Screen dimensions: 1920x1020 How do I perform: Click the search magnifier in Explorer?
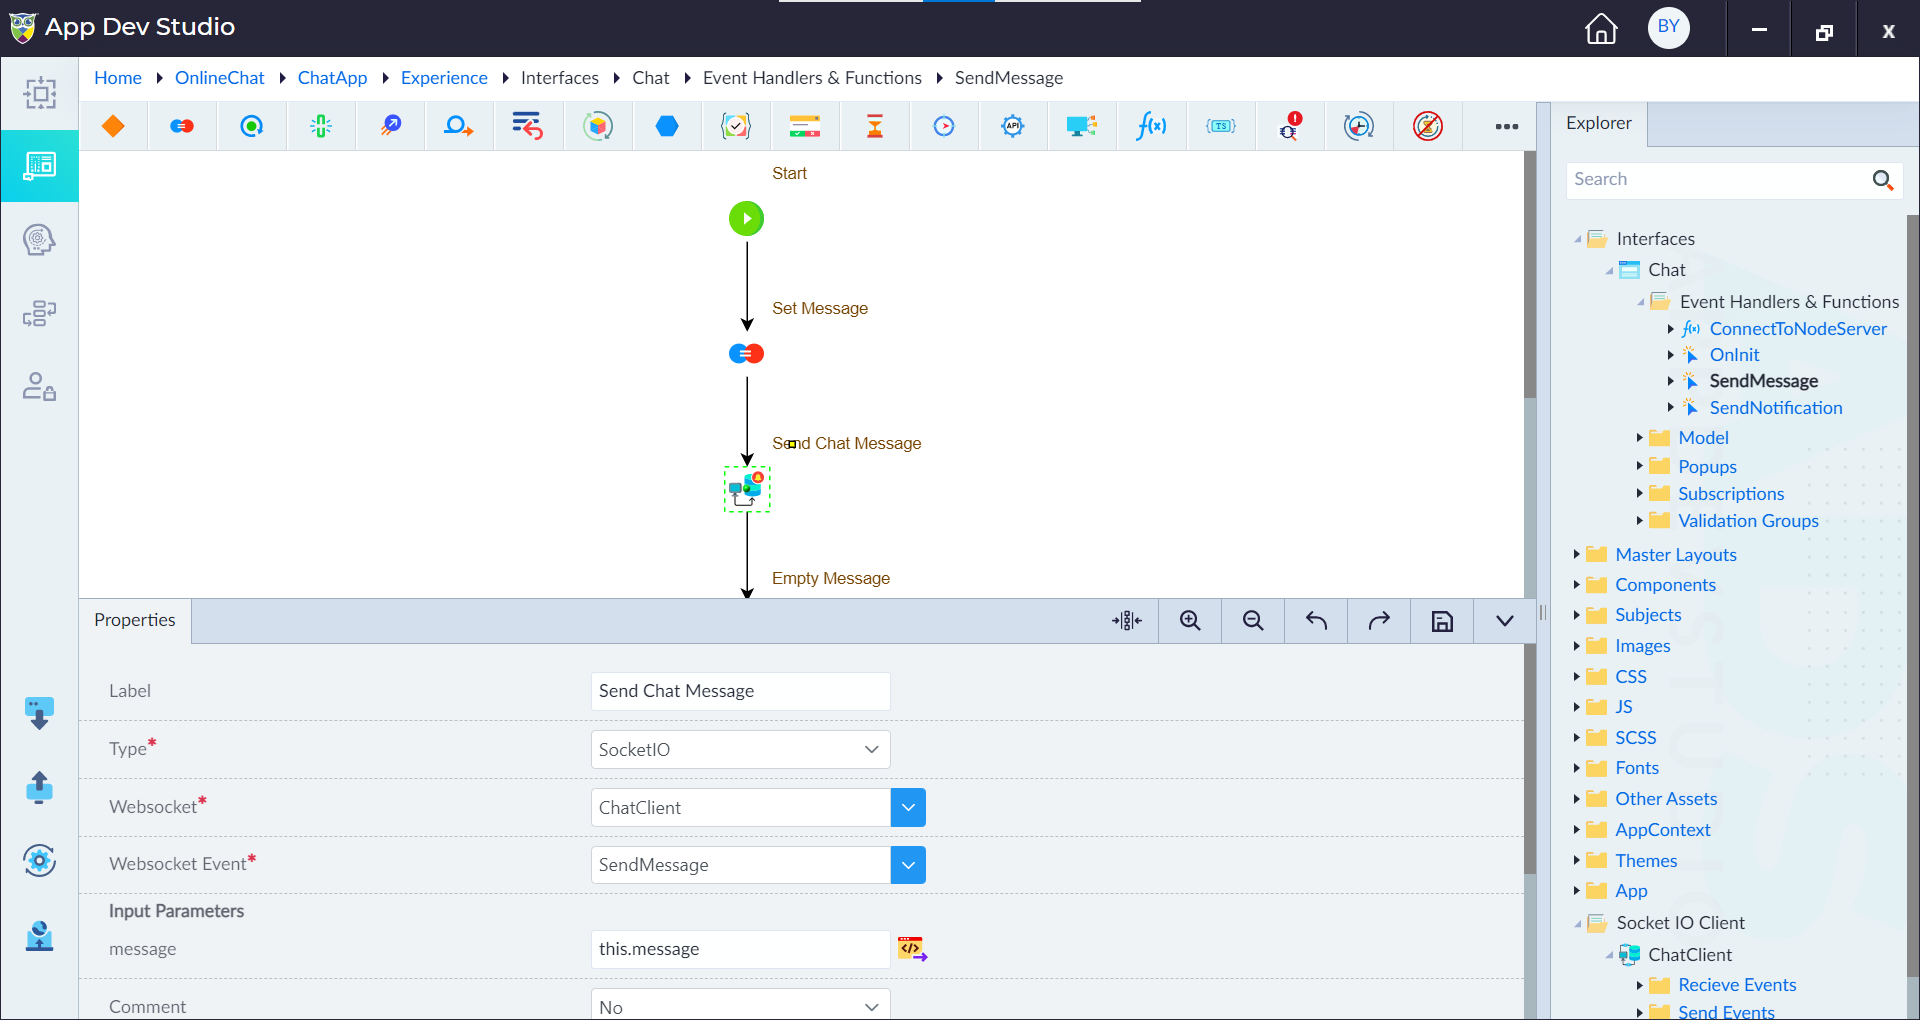[1883, 180]
